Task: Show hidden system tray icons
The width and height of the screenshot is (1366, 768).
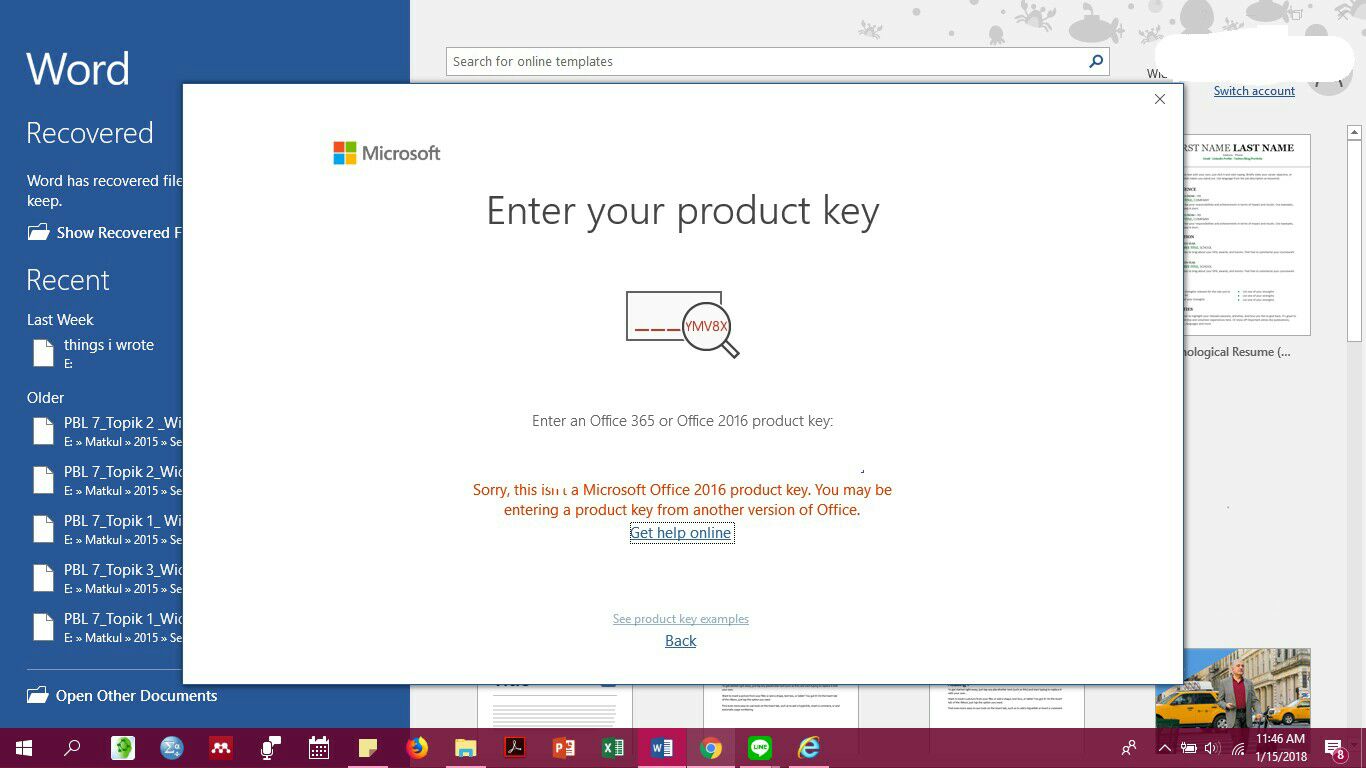Action: pos(1165,748)
